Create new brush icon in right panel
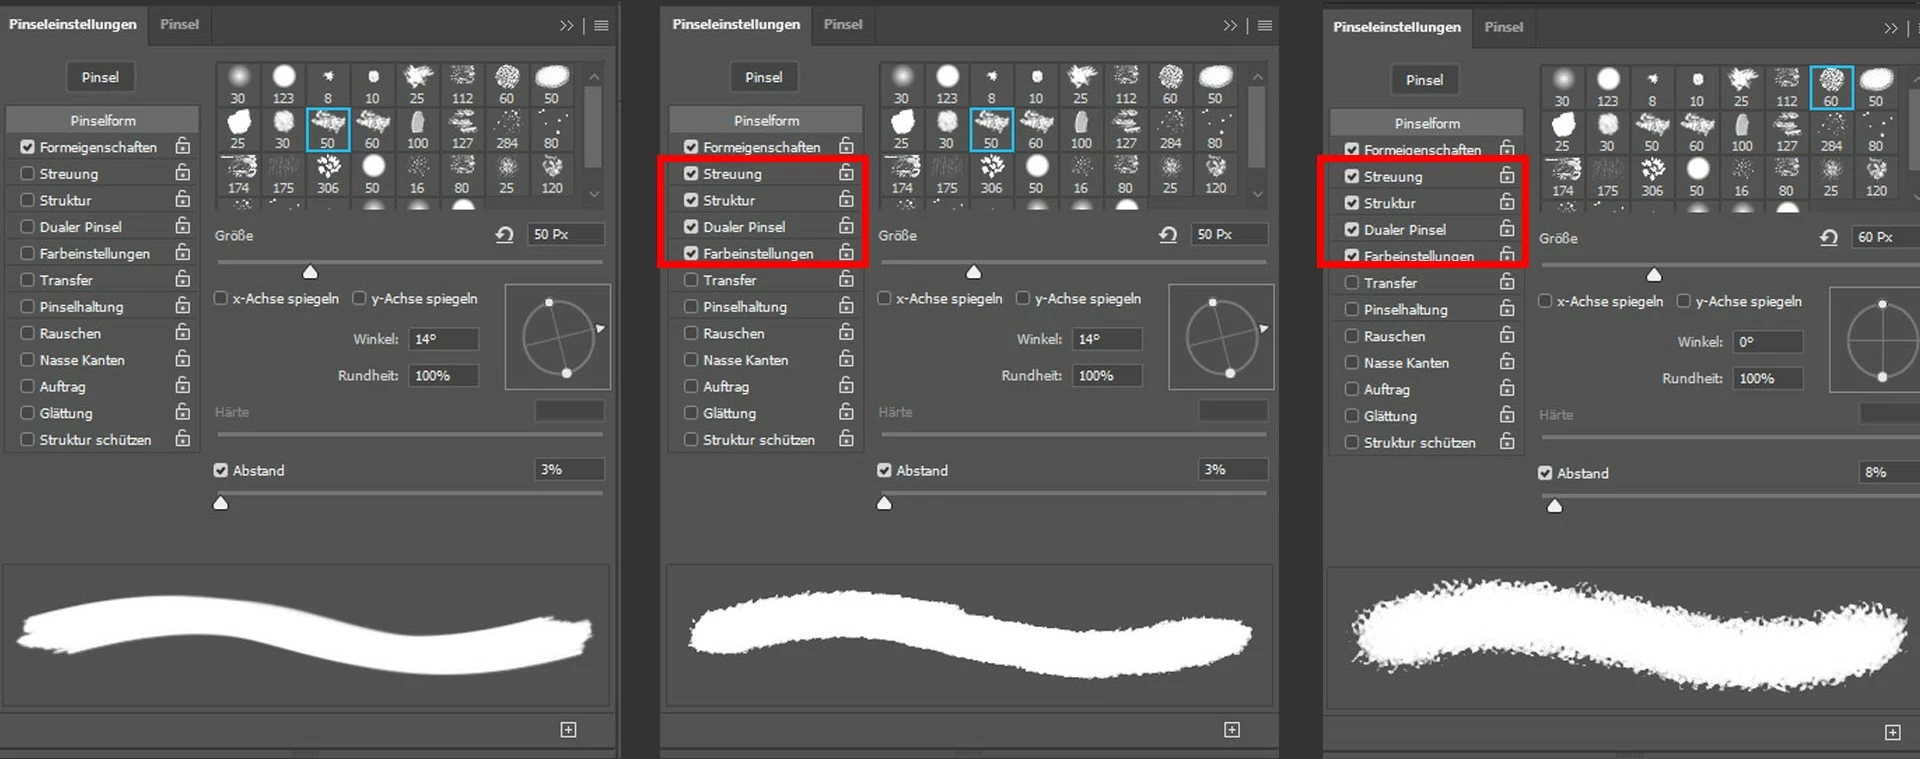The image size is (1920, 759). tap(1893, 733)
